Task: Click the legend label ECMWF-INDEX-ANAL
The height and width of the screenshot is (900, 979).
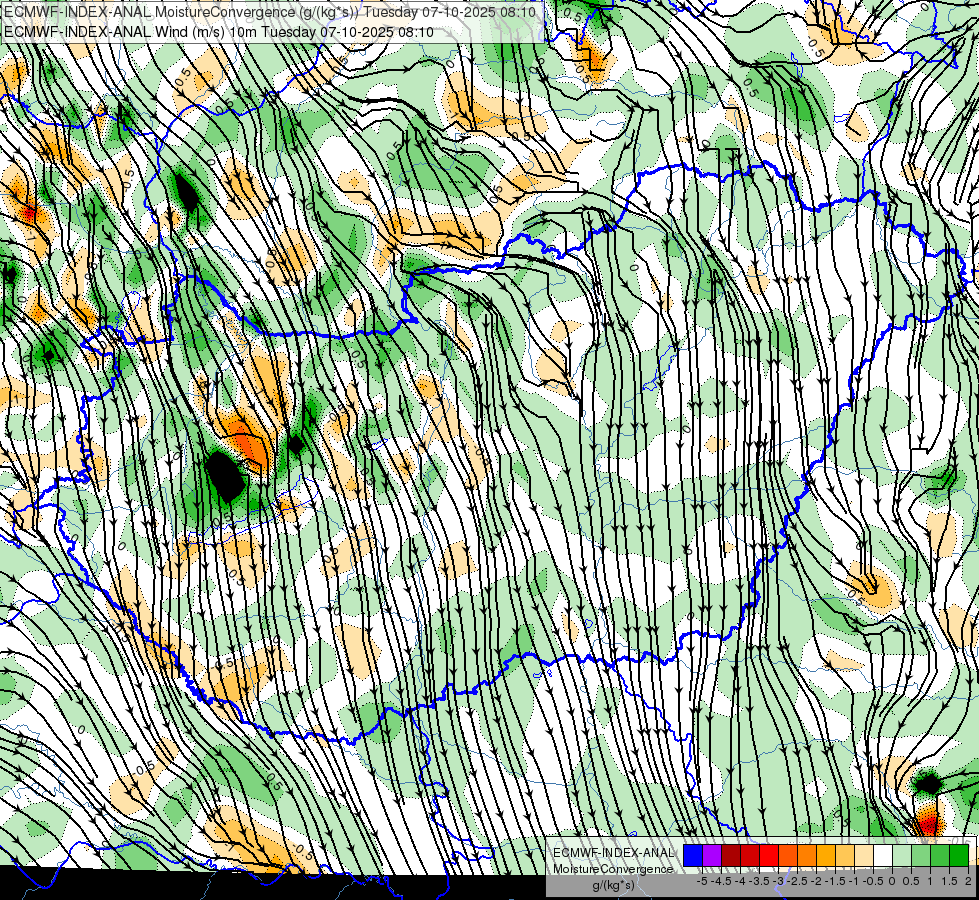Action: [614, 853]
